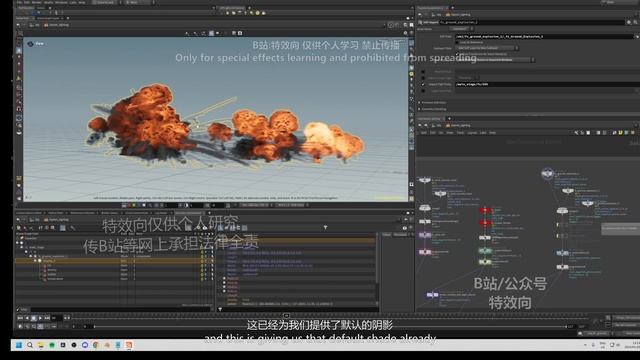Open the network editor Labs menu
The height and width of the screenshot is (360, 640).
[x=483, y=133]
